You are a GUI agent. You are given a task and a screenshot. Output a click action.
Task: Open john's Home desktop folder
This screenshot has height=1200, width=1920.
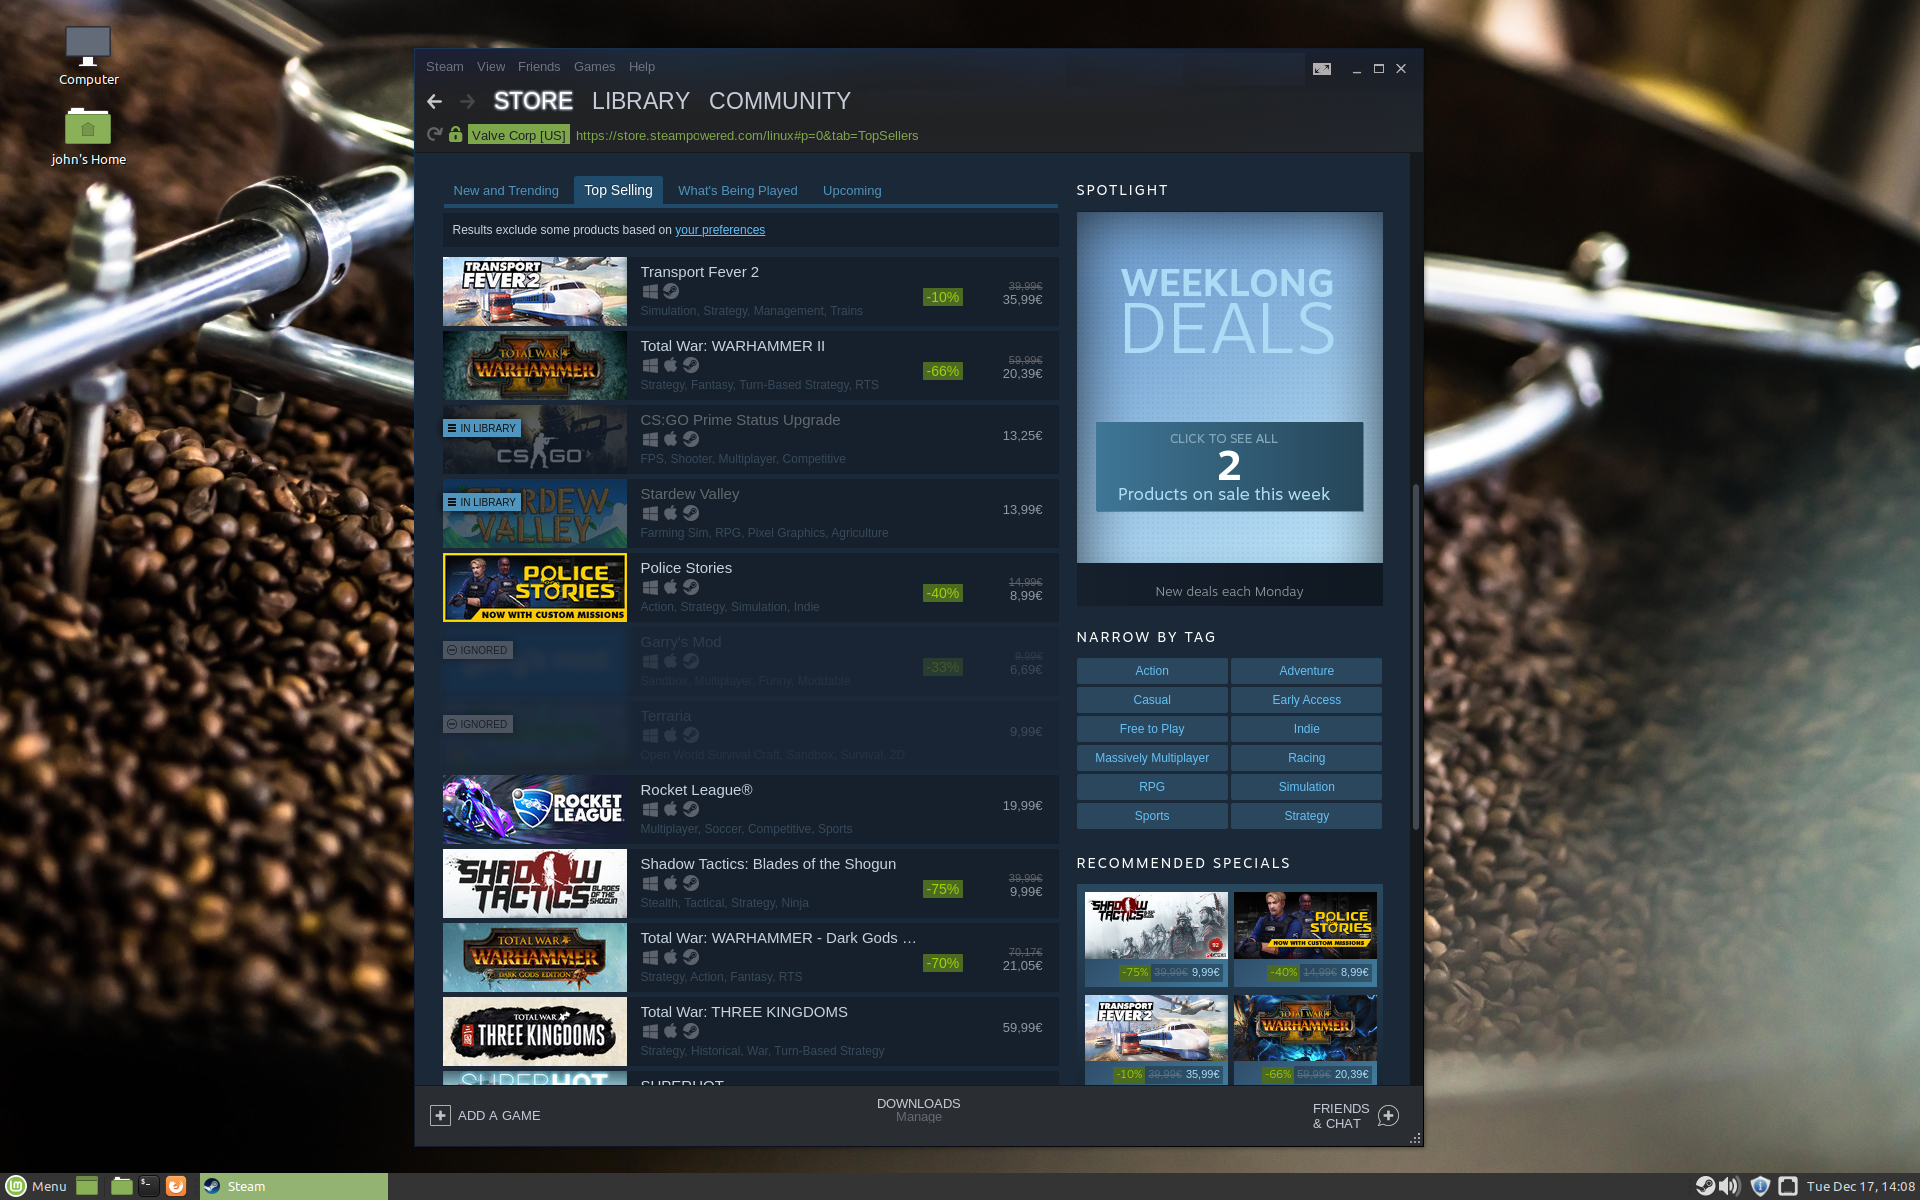coord(88,127)
